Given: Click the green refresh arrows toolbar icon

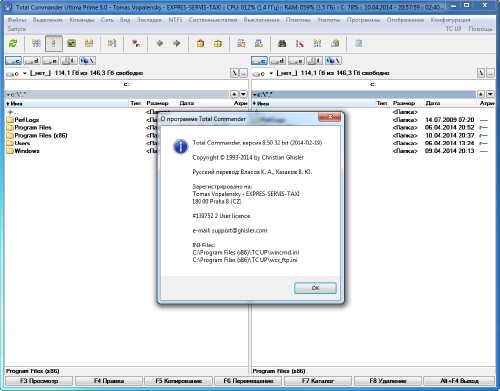Looking at the screenshot, I should click(x=13, y=43).
